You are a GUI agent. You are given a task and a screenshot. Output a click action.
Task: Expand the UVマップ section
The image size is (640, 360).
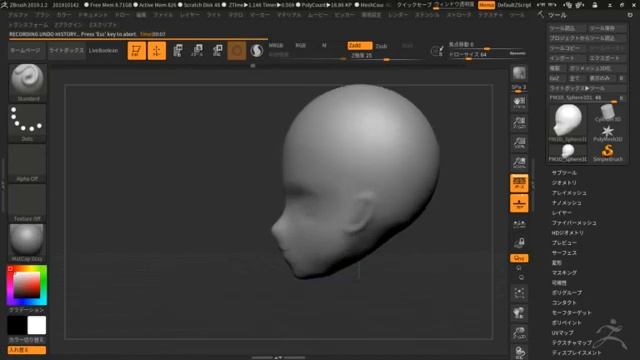coord(563,333)
